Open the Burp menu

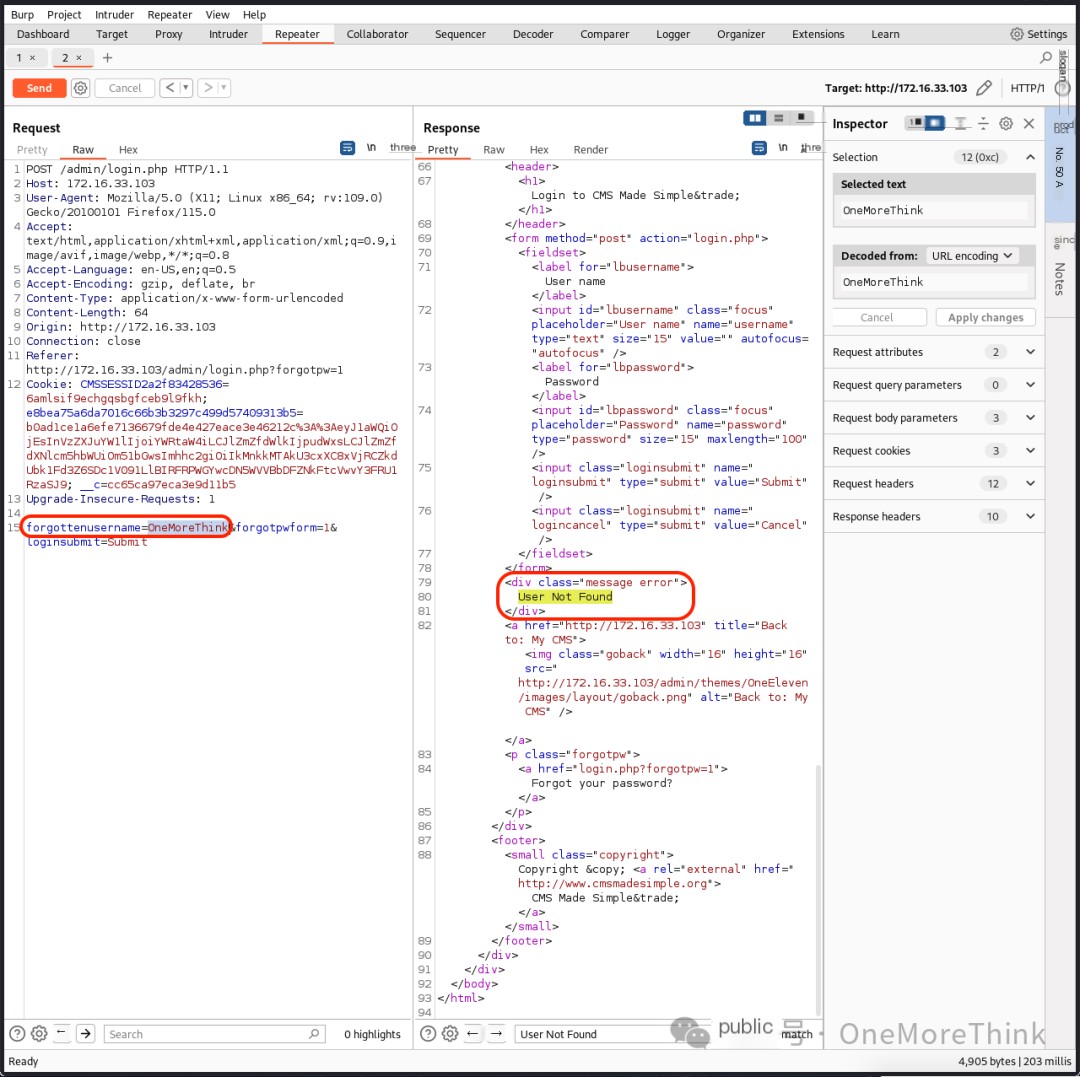click(x=22, y=14)
